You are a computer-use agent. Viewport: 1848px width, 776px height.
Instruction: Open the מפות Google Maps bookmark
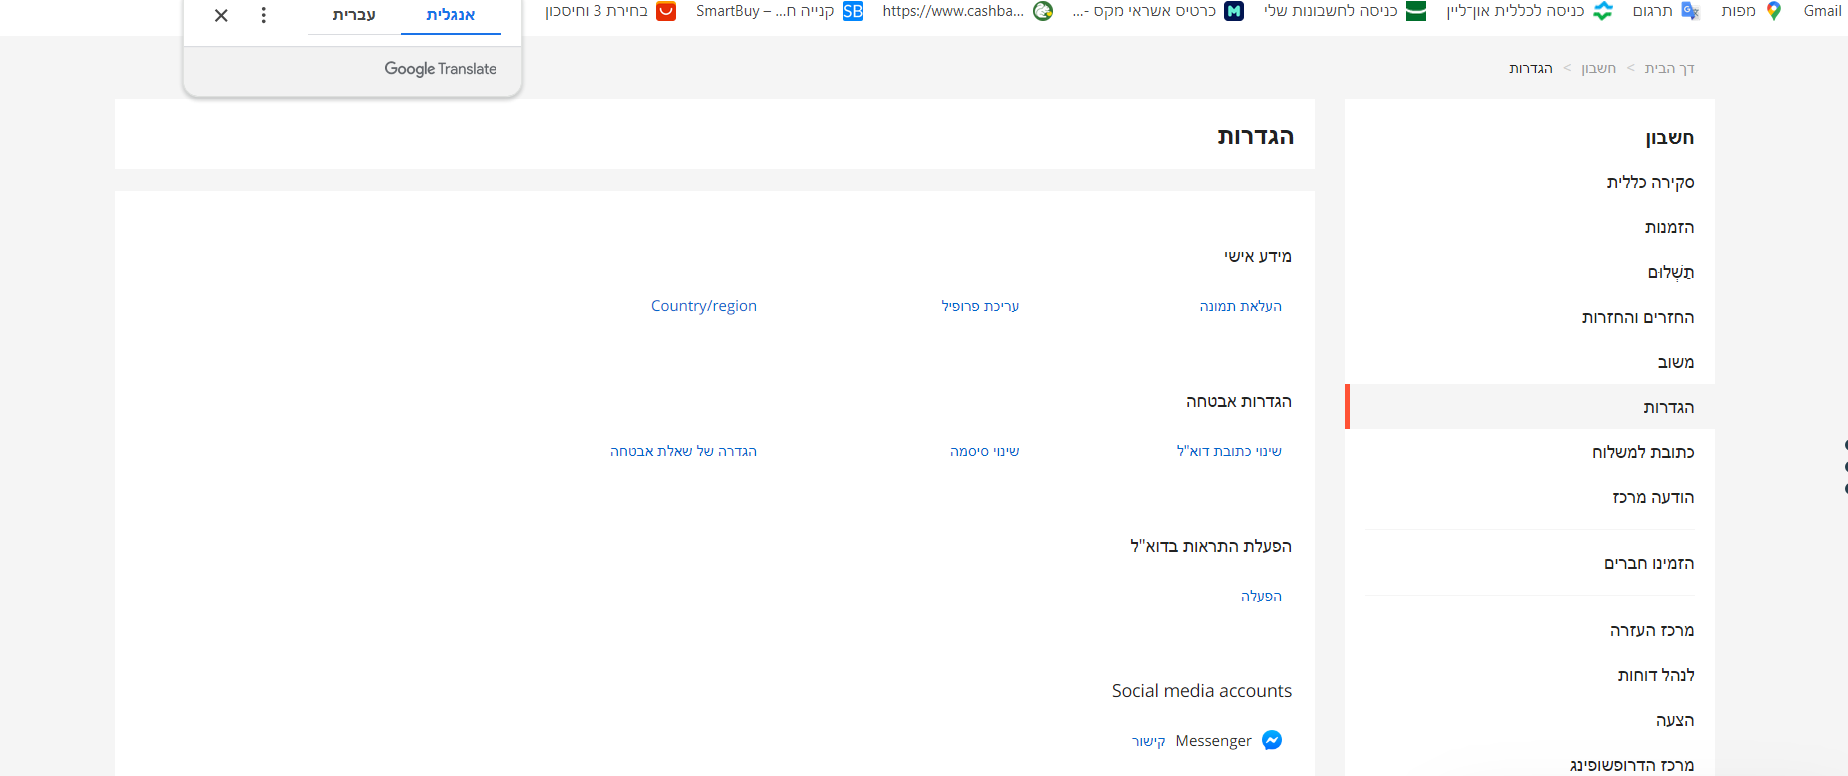click(1752, 11)
